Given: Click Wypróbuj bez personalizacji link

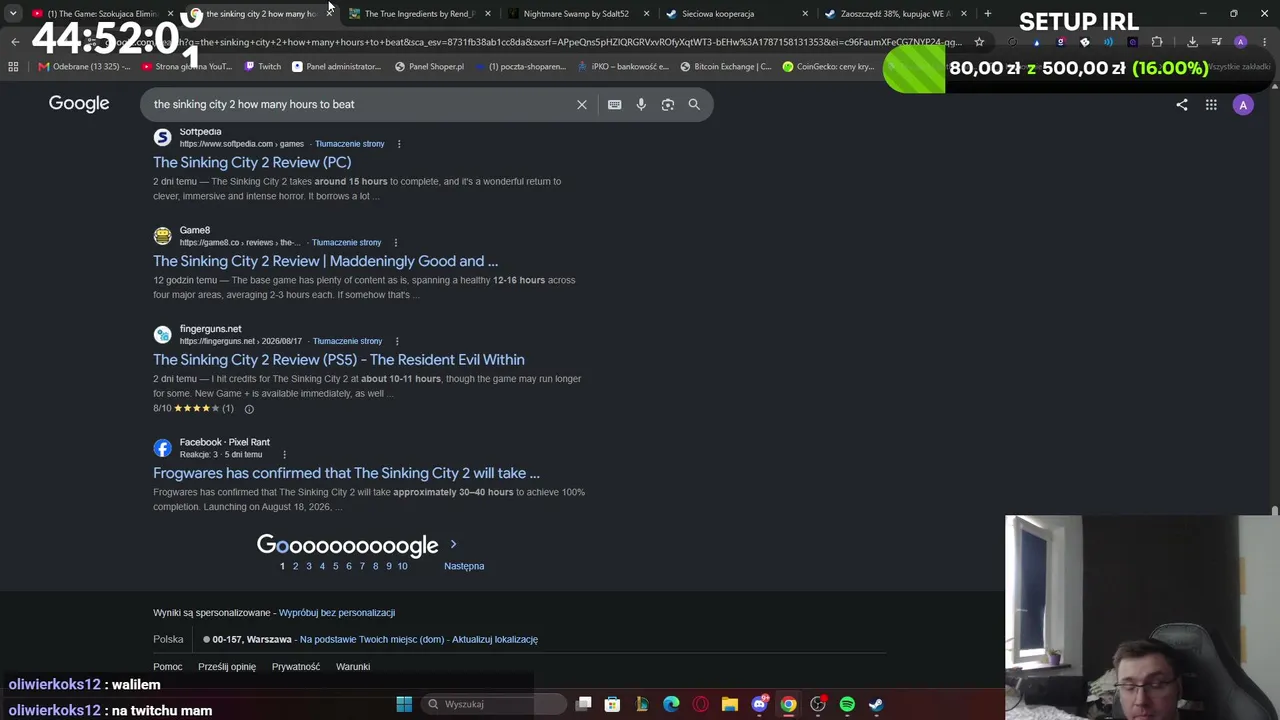Looking at the screenshot, I should click(x=337, y=613).
